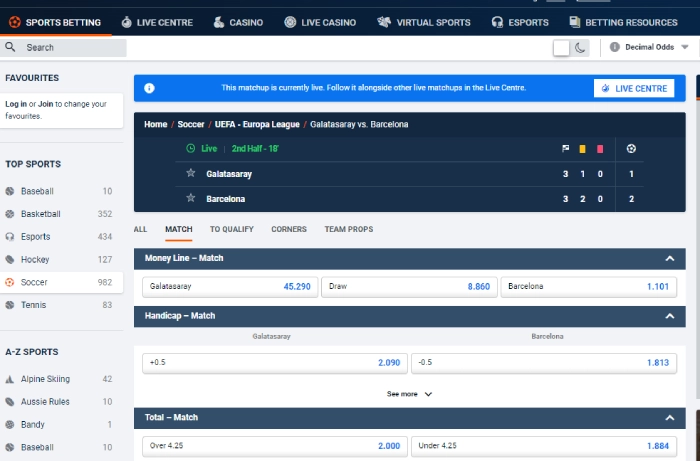Select Over 4.25 at 2.000
Image resolution: width=700 pixels, height=461 pixels.
pyautogui.click(x=275, y=446)
